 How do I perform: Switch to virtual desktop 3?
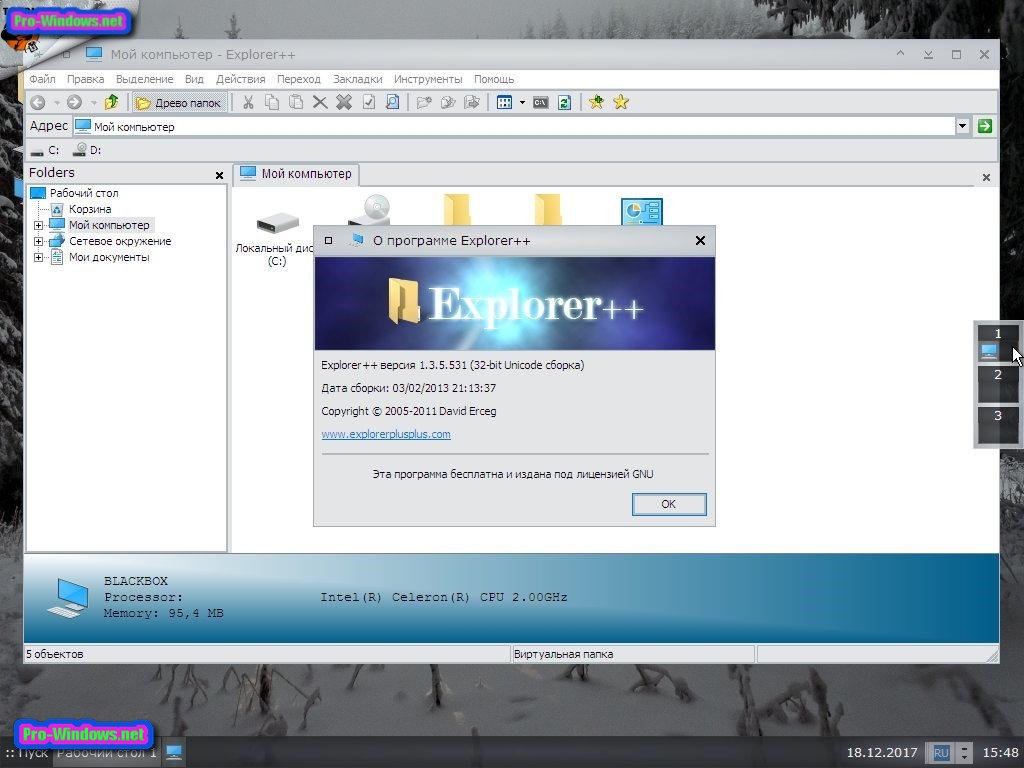pyautogui.click(x=997, y=425)
